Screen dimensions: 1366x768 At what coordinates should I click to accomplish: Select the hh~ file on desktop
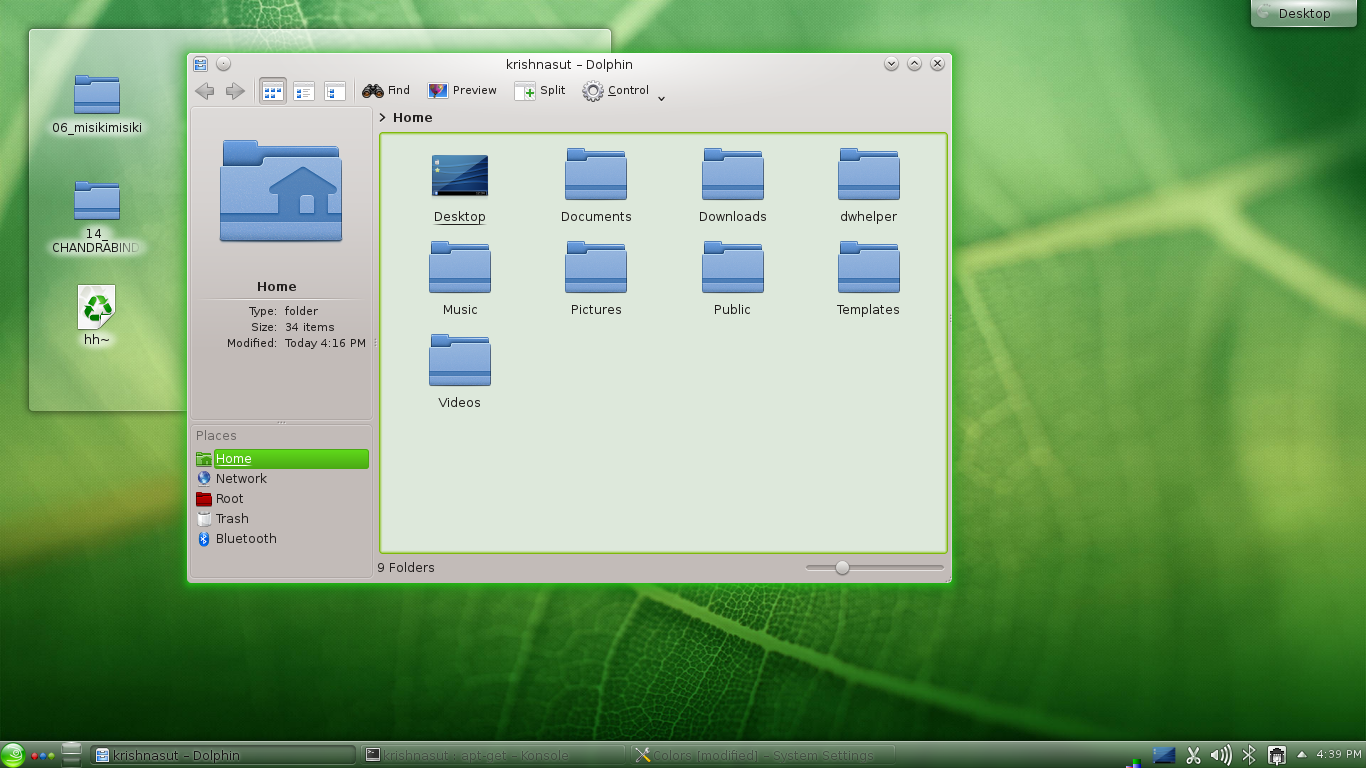97,316
